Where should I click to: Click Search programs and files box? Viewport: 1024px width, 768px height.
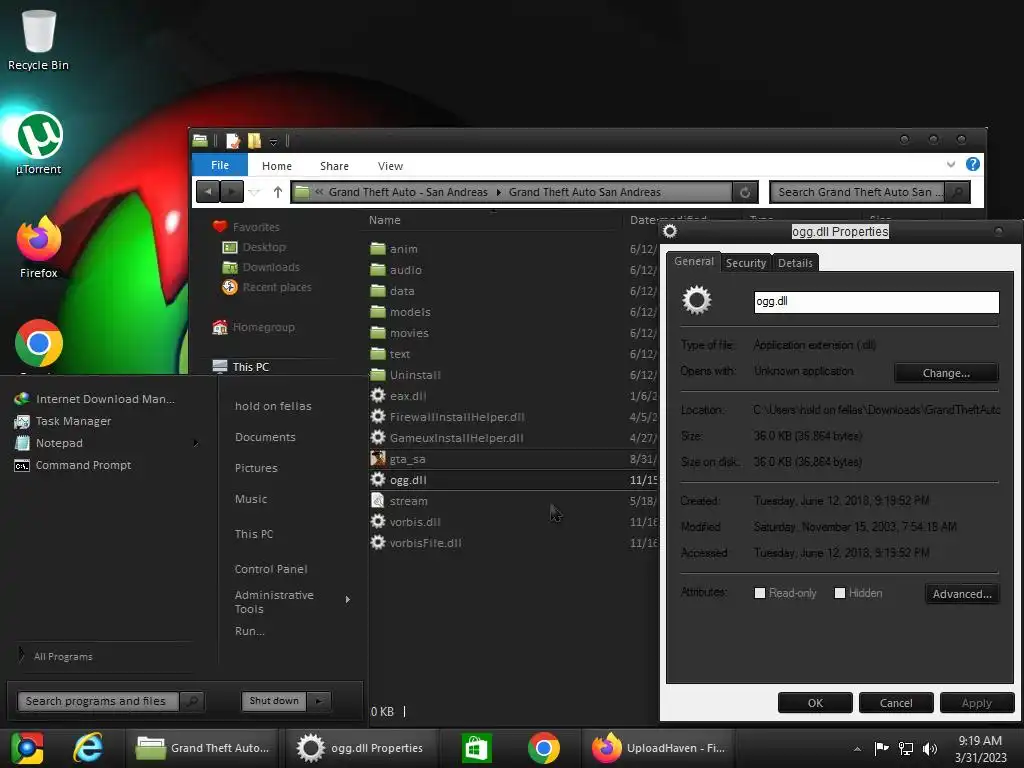tap(98, 701)
